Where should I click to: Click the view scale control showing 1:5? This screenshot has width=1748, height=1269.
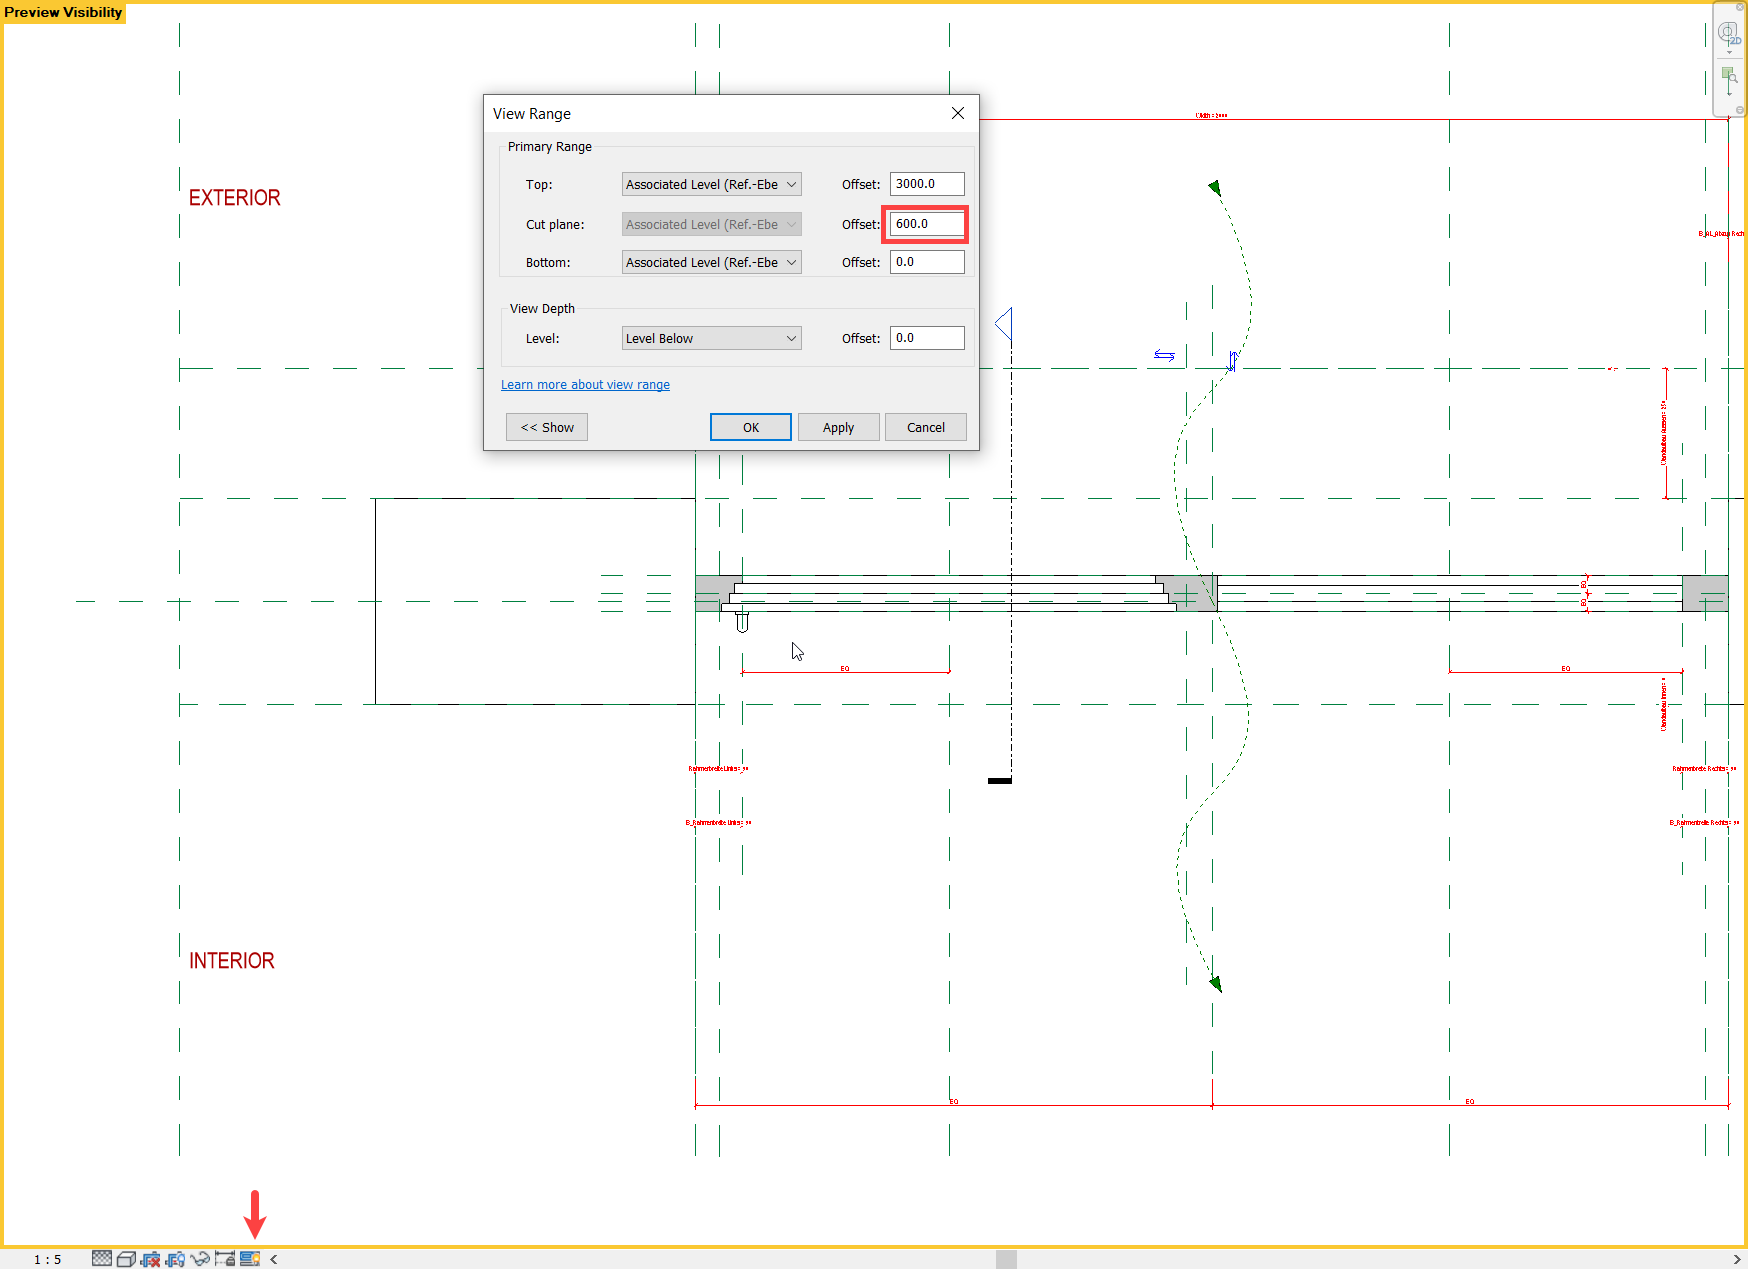46,1258
